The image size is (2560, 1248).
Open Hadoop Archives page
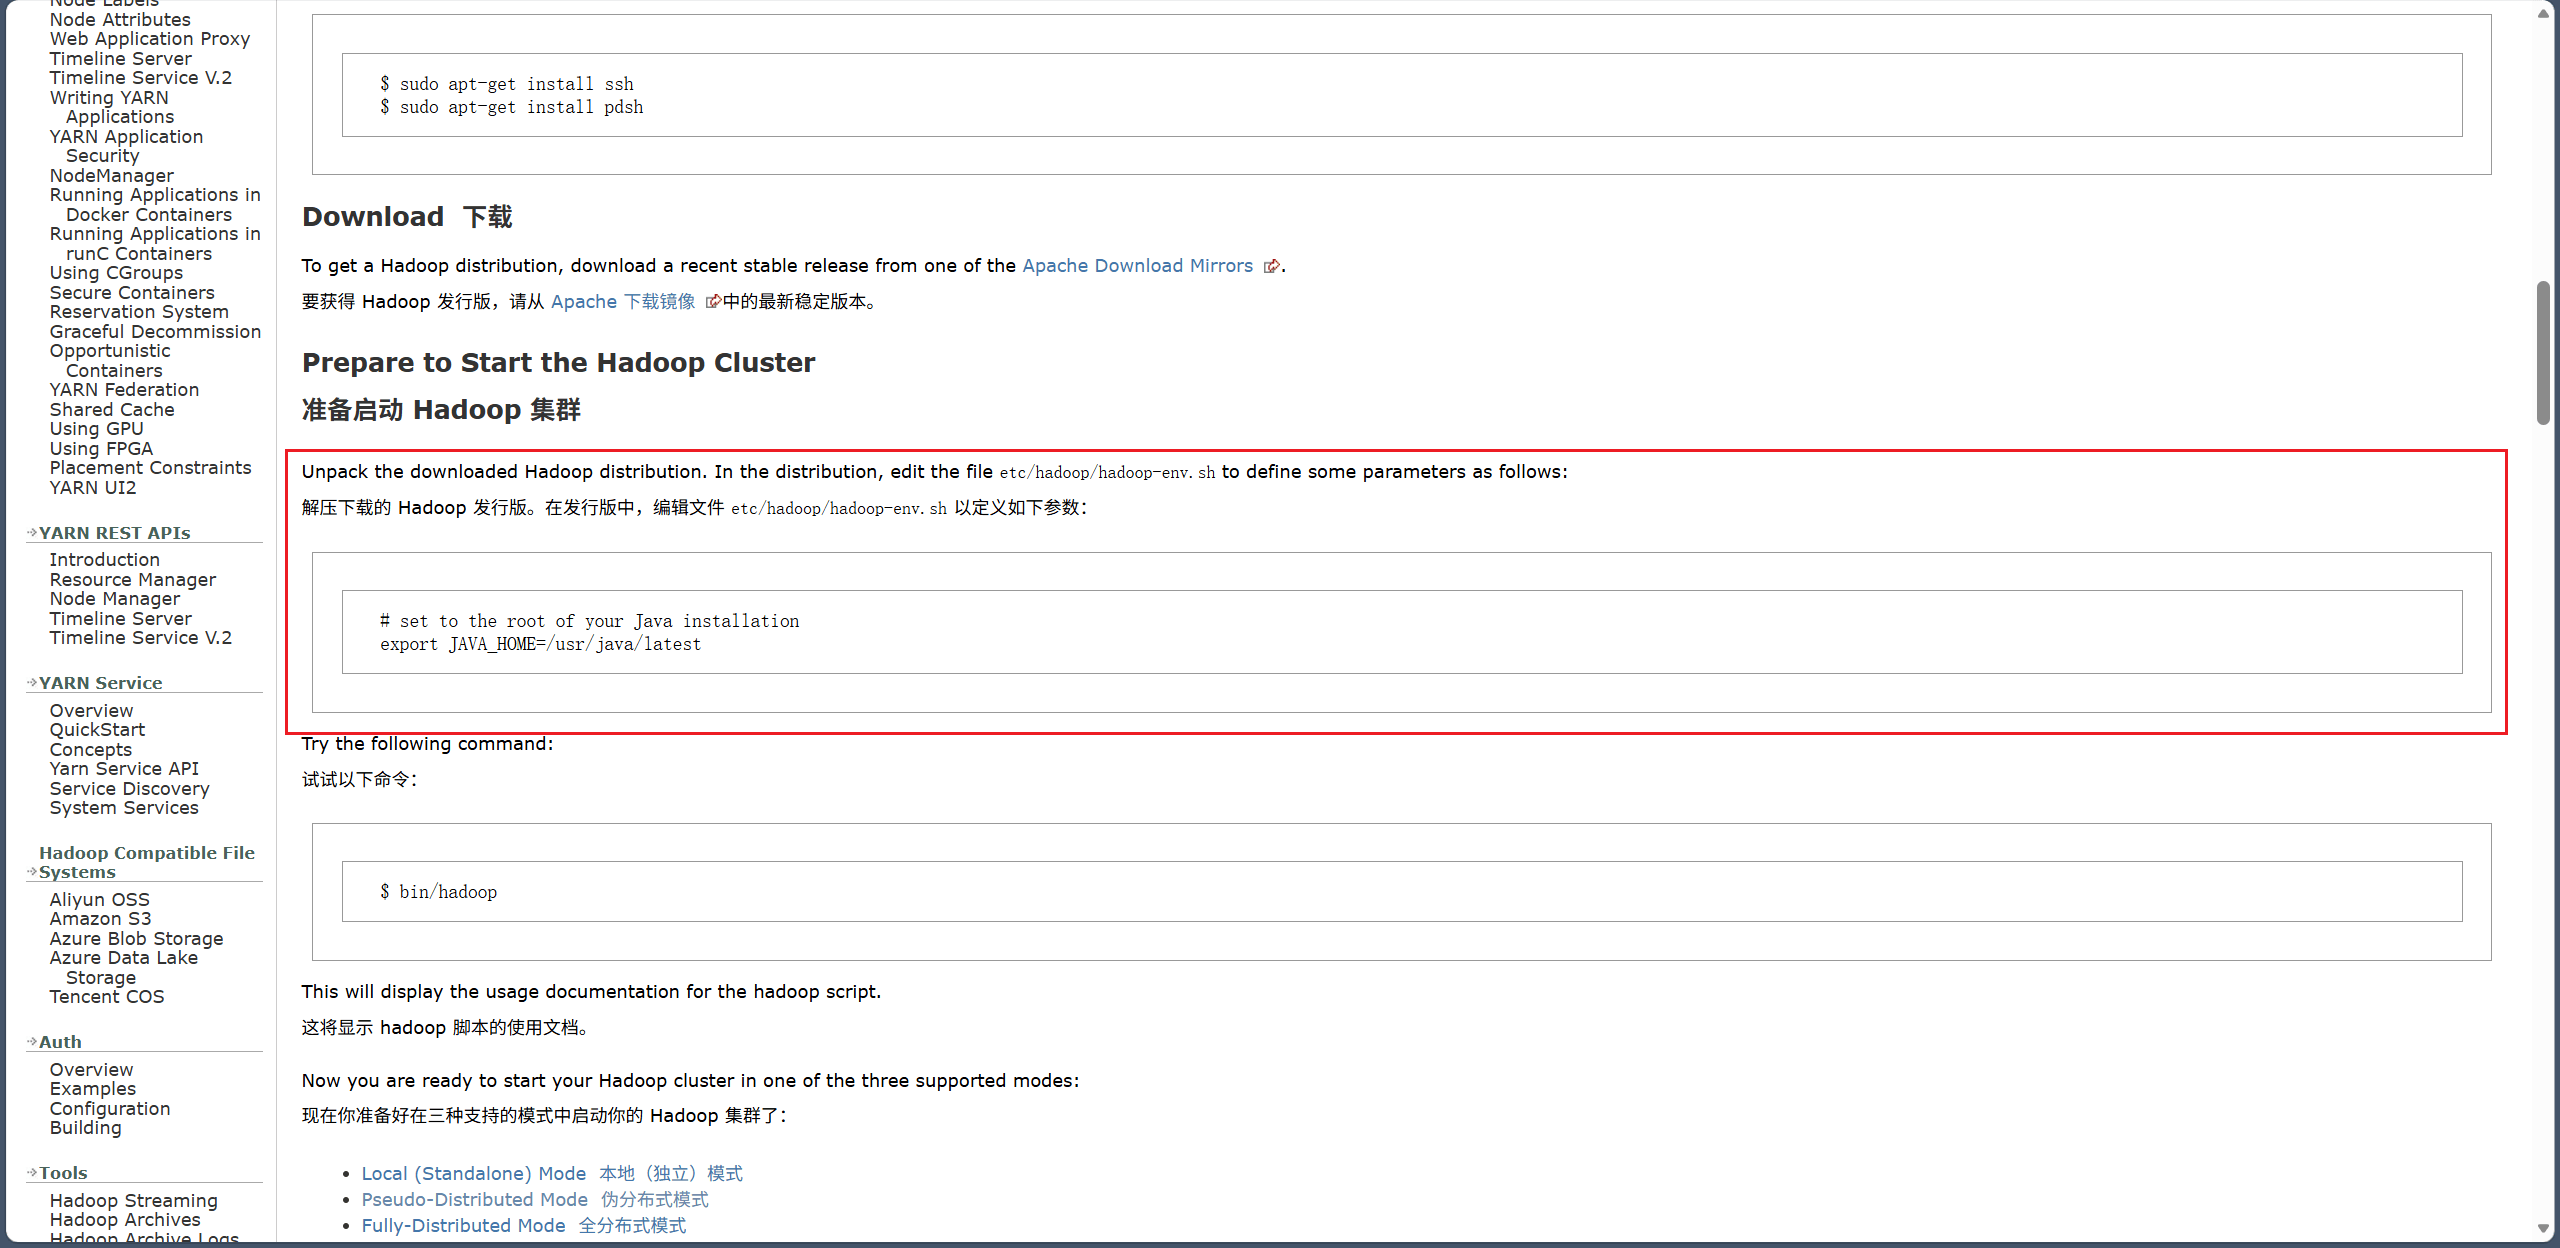pos(125,1220)
